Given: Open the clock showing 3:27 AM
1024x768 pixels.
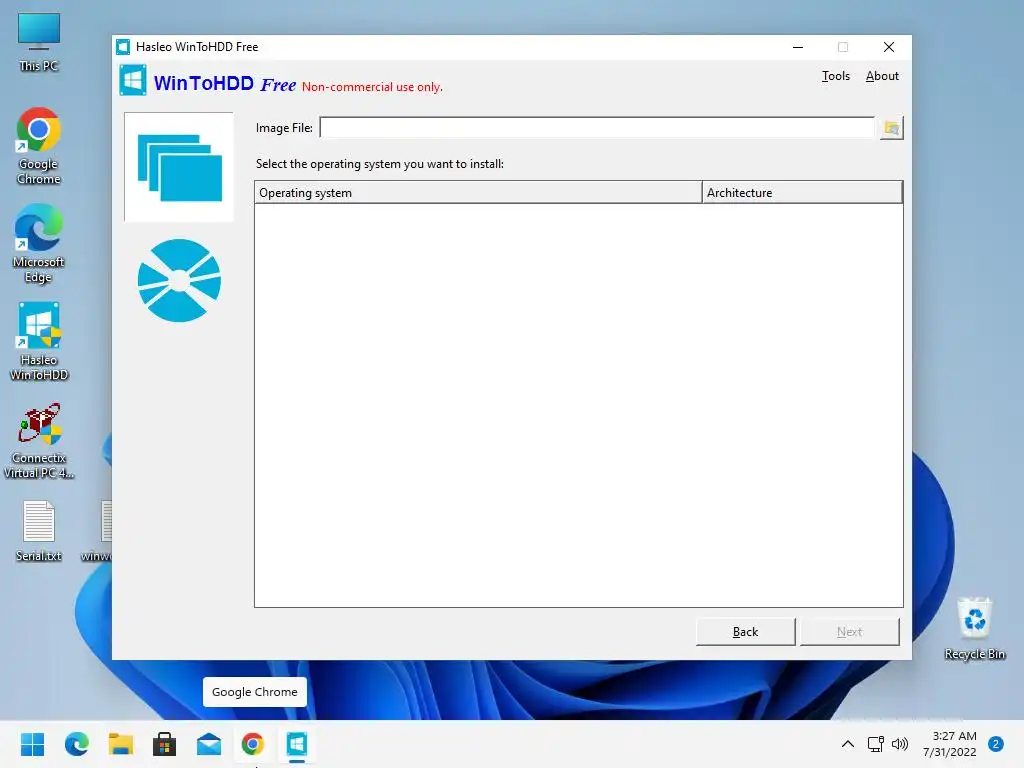Looking at the screenshot, I should click(950, 744).
